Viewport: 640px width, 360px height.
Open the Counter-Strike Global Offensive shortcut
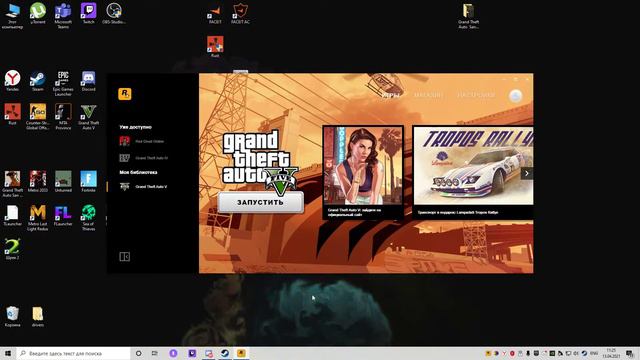tap(38, 117)
